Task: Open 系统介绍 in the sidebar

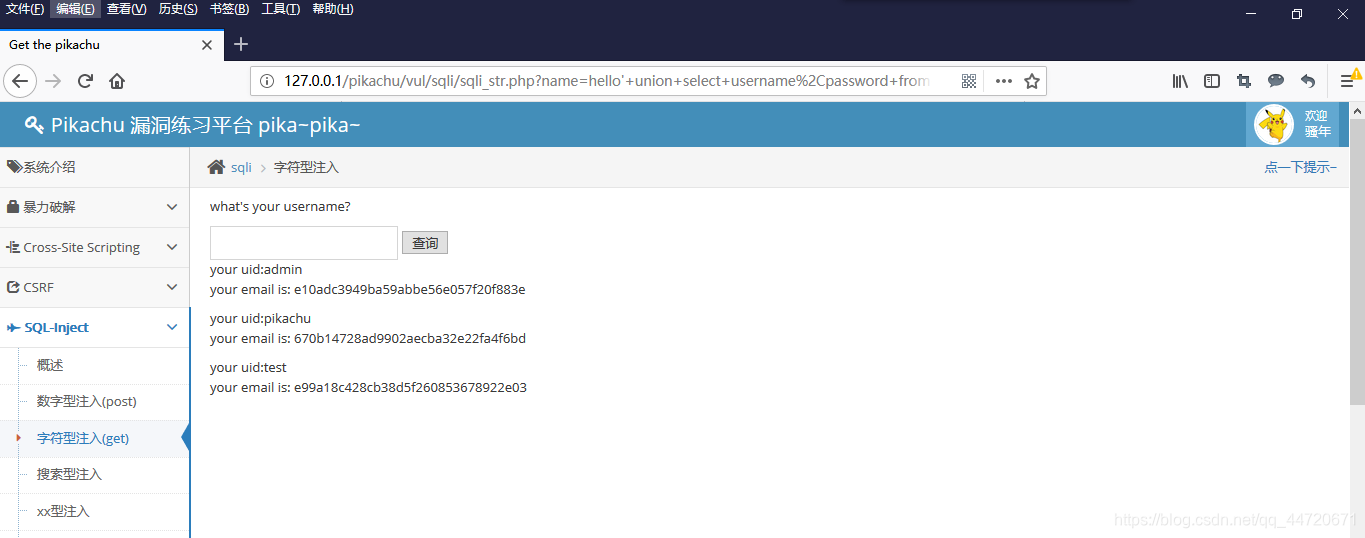Action: point(94,167)
